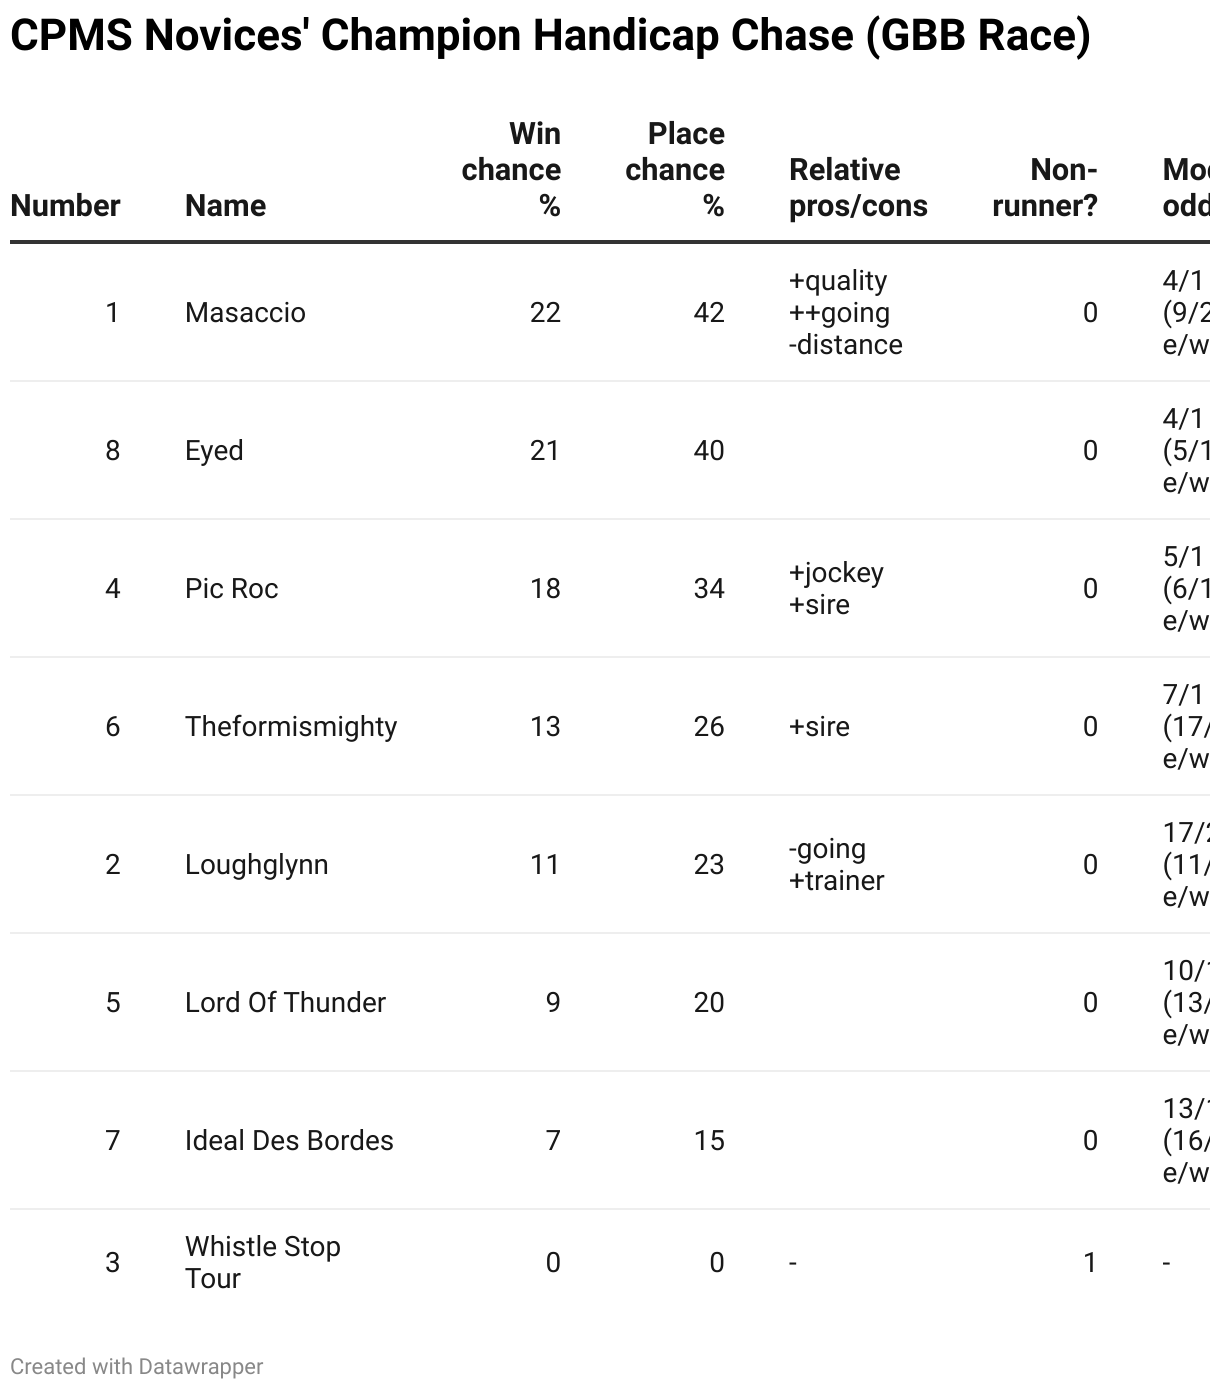Image resolution: width=1220 pixels, height=1390 pixels.
Task: Click the Whistle Stop Tour name
Action: (263, 1263)
